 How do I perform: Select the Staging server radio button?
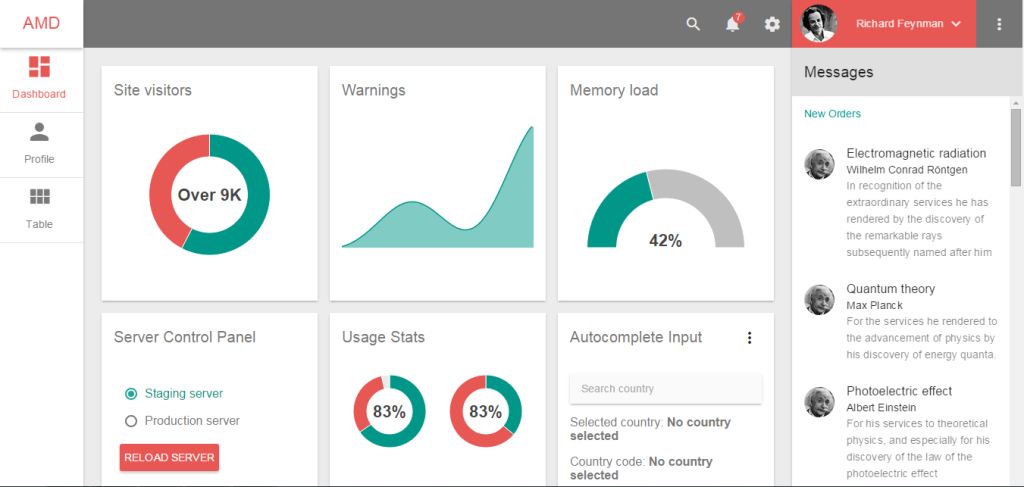[131, 394]
